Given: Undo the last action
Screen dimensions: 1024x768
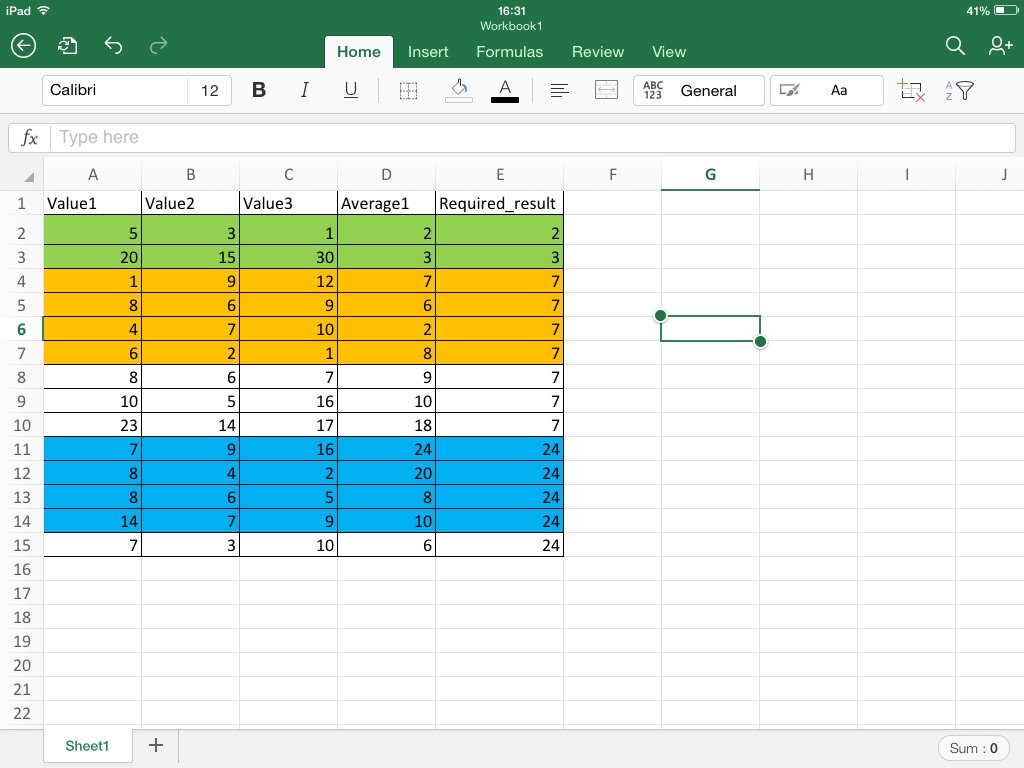Looking at the screenshot, I should (113, 46).
